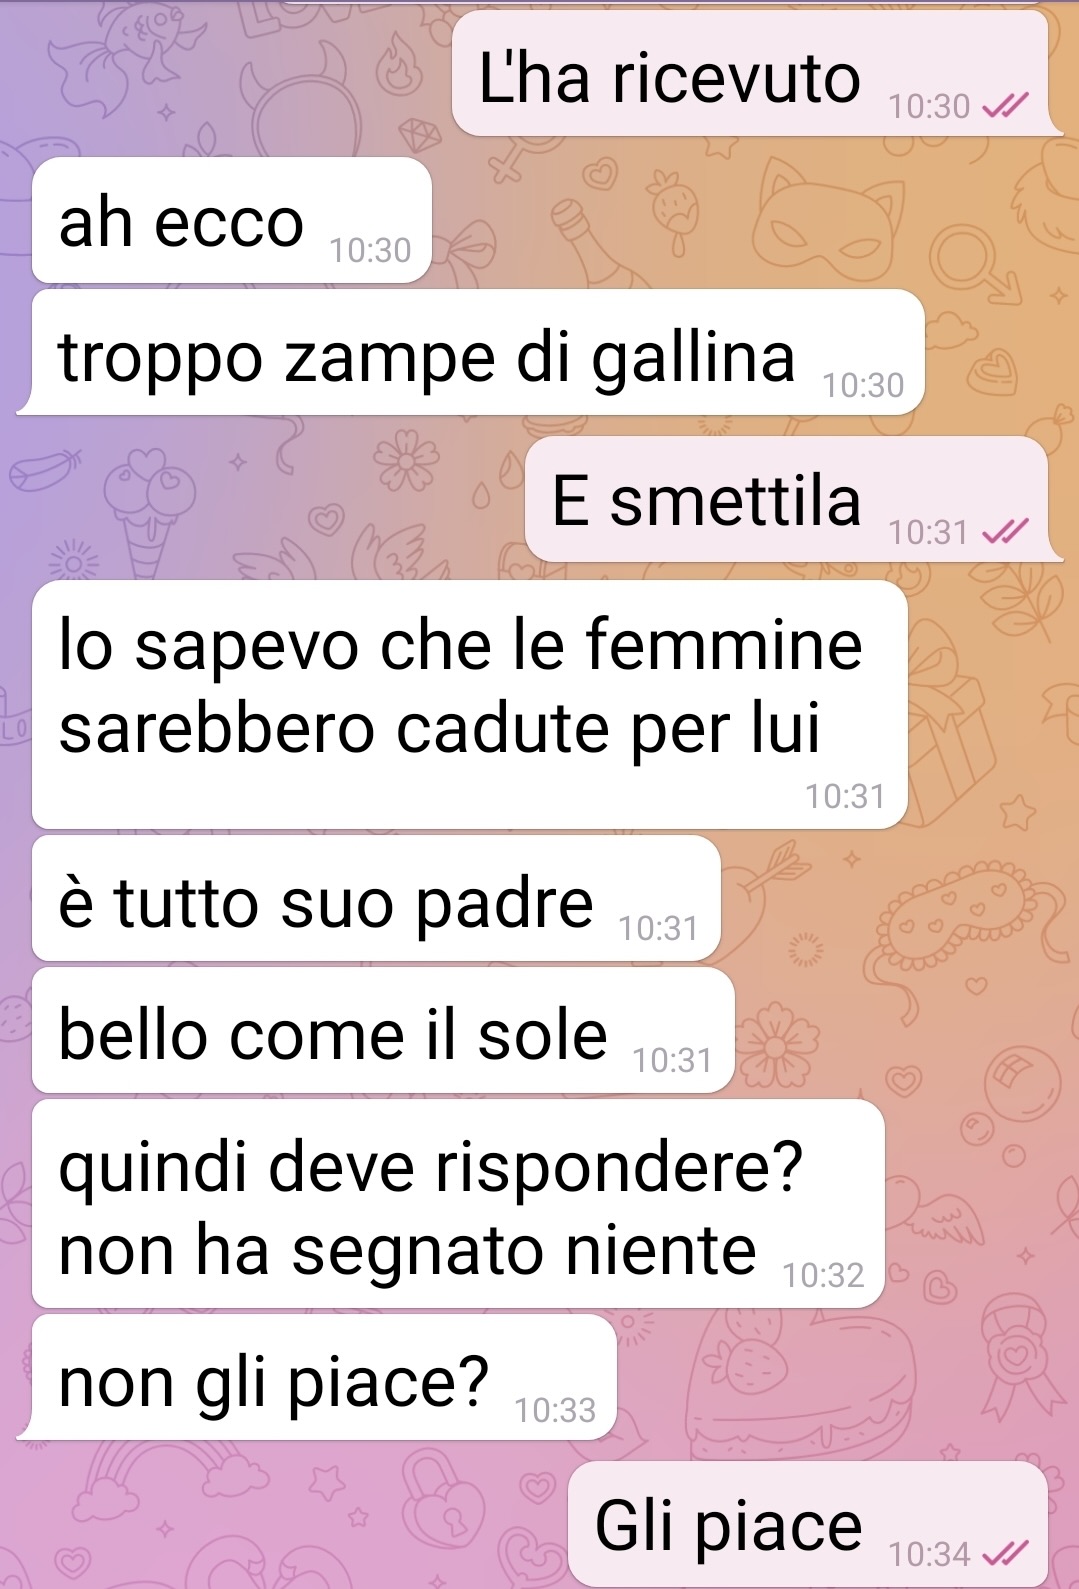Tap the 10:31 timestamp on 'bello come il sole'
1079x1589 pixels.
point(672,1060)
